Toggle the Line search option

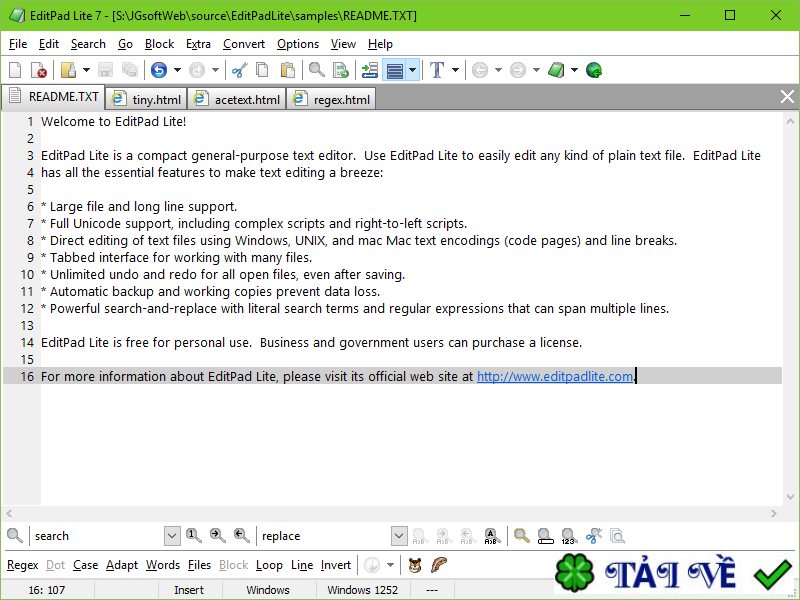pos(302,565)
